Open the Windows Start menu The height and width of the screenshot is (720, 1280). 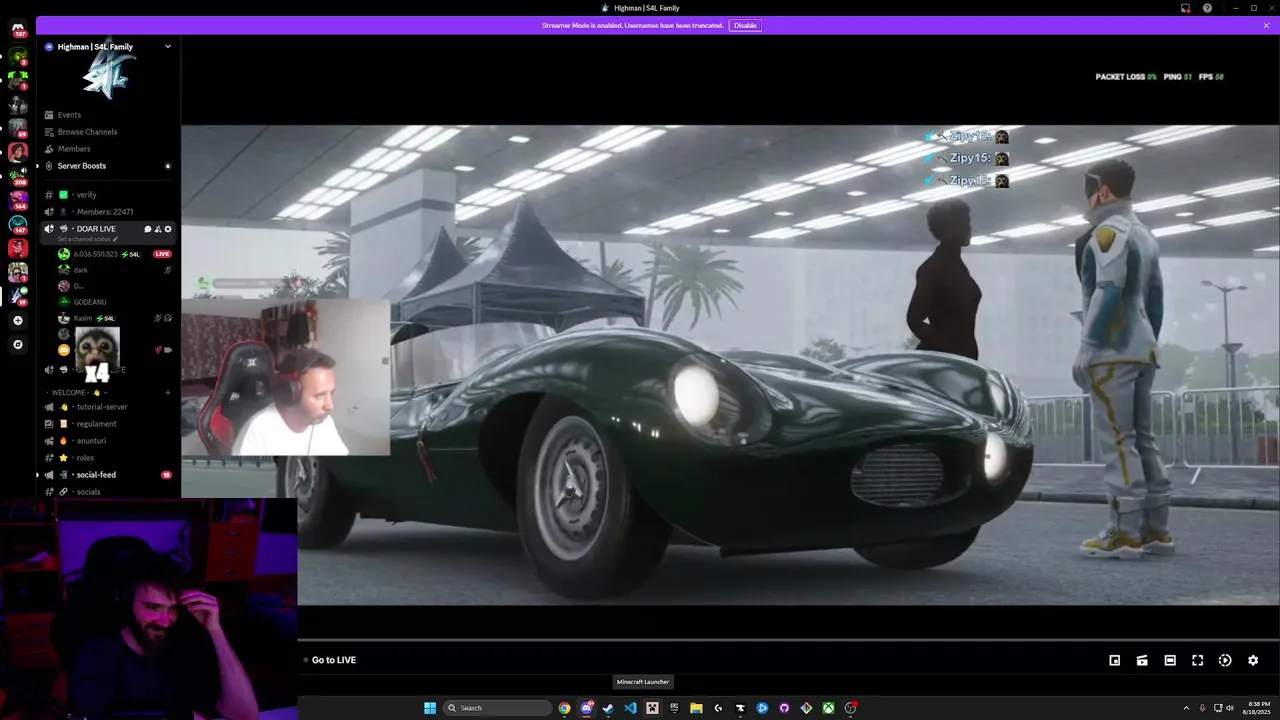430,708
